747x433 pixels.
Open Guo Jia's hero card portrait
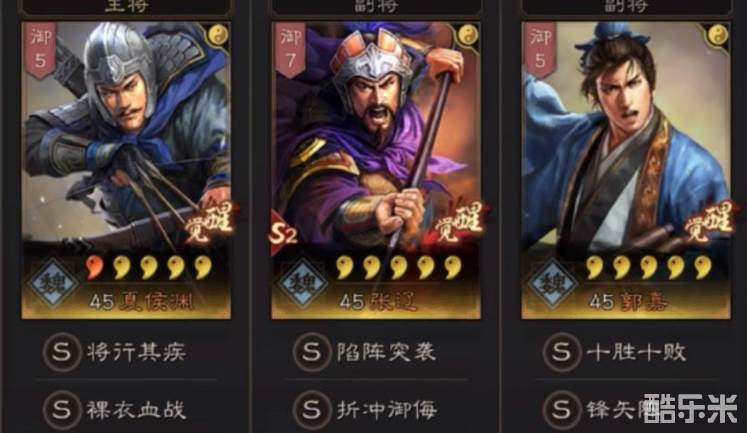626,170
